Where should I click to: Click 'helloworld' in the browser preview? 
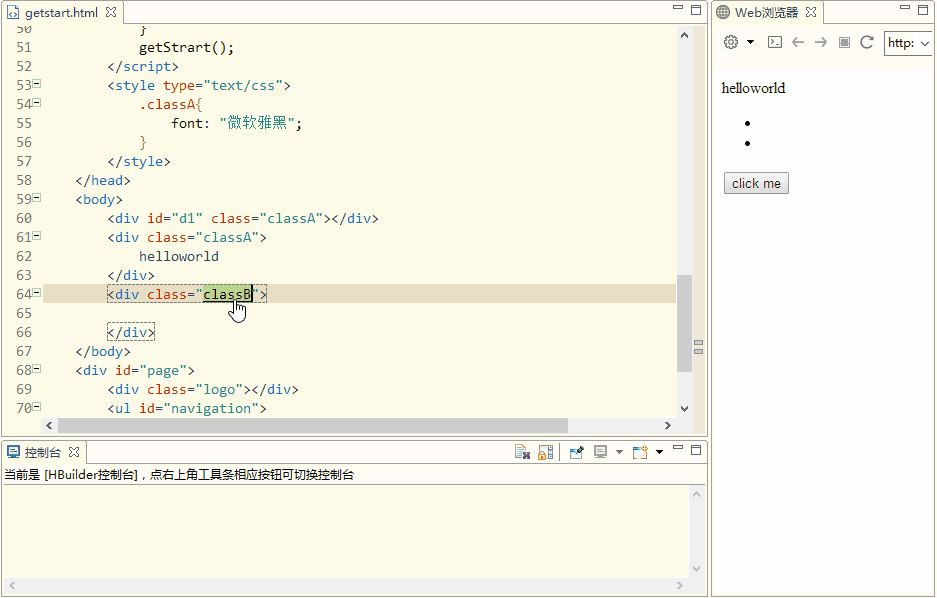753,88
